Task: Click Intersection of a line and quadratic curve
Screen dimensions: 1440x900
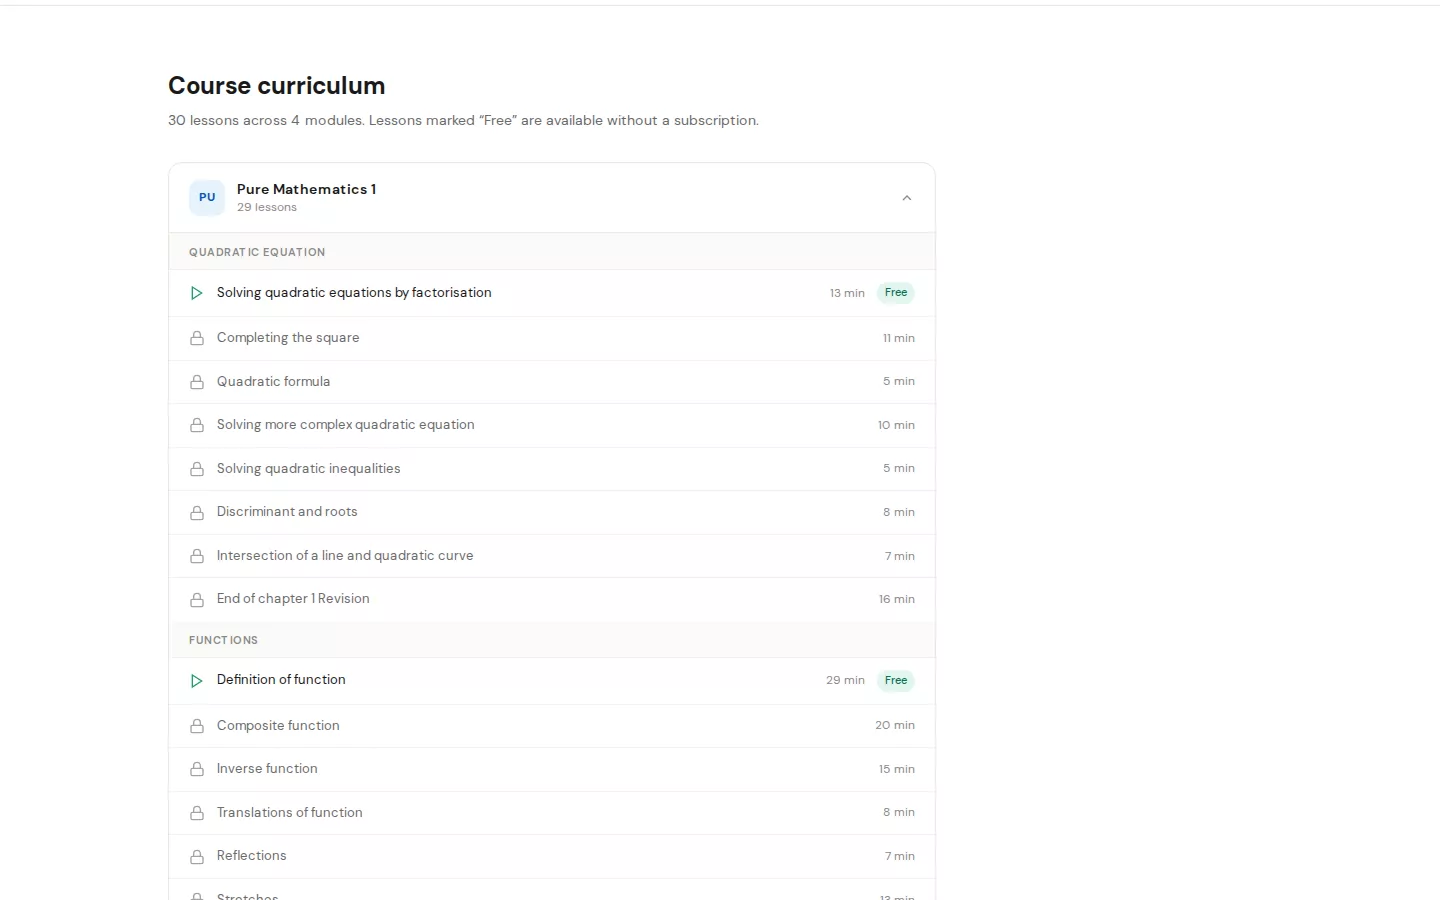Action: 345,555
